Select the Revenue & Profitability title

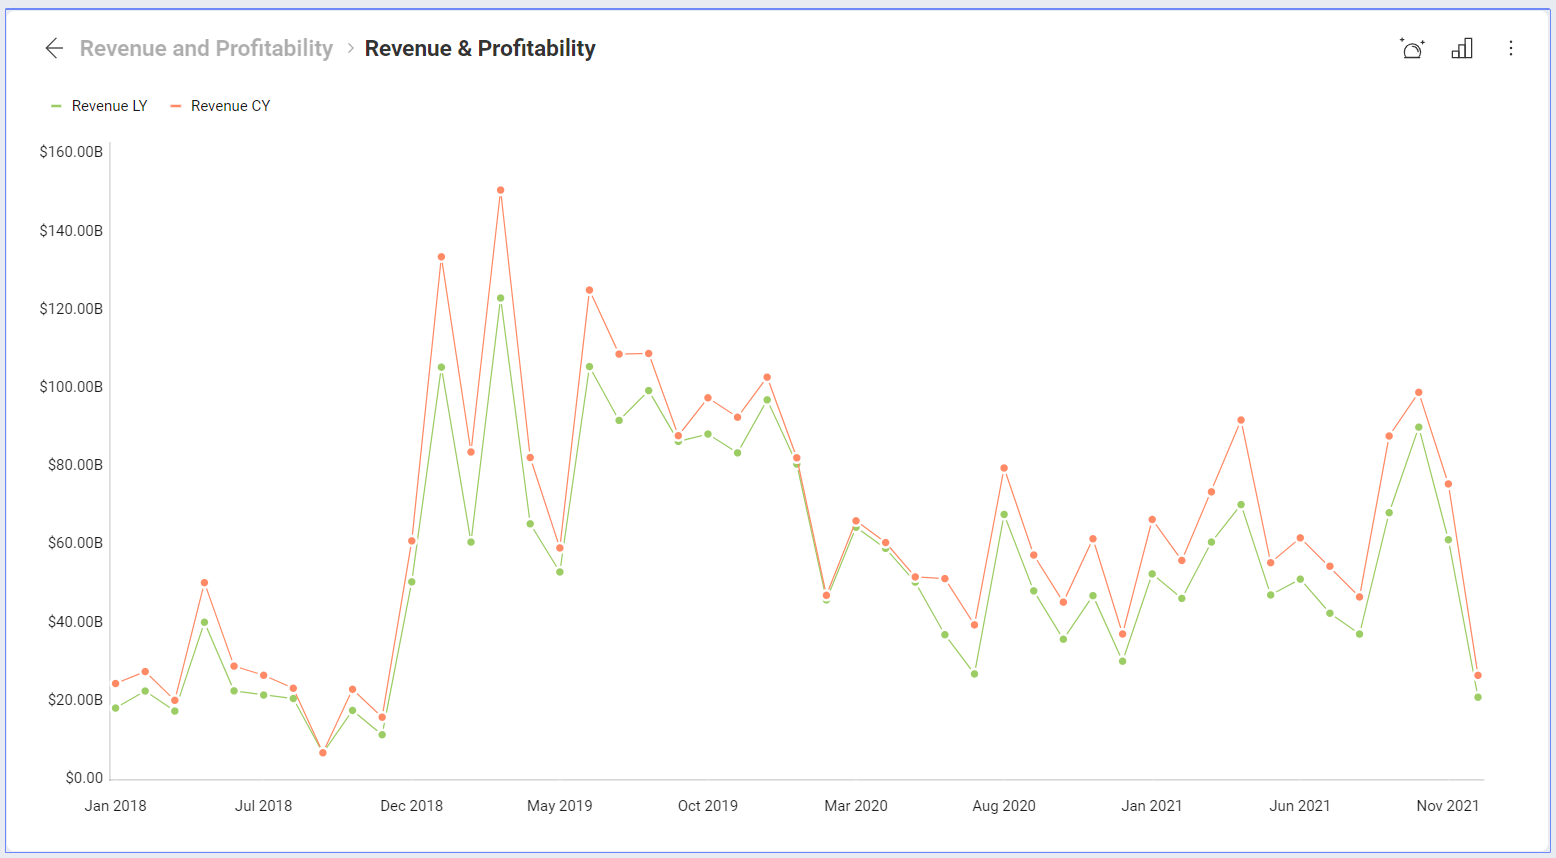480,48
